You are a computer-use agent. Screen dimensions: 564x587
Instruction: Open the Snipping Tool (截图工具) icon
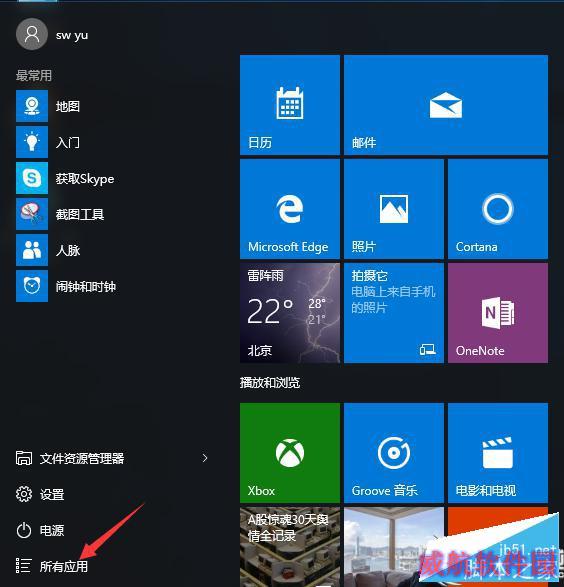[x=32, y=214]
